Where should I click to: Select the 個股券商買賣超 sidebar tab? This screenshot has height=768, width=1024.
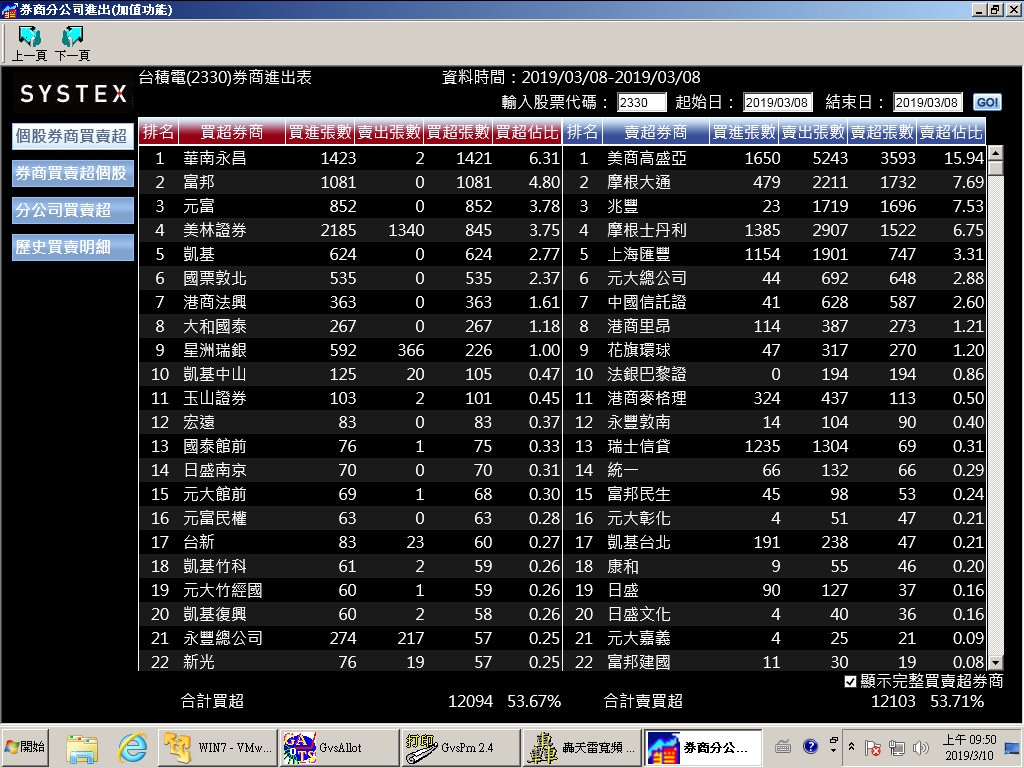coord(72,137)
